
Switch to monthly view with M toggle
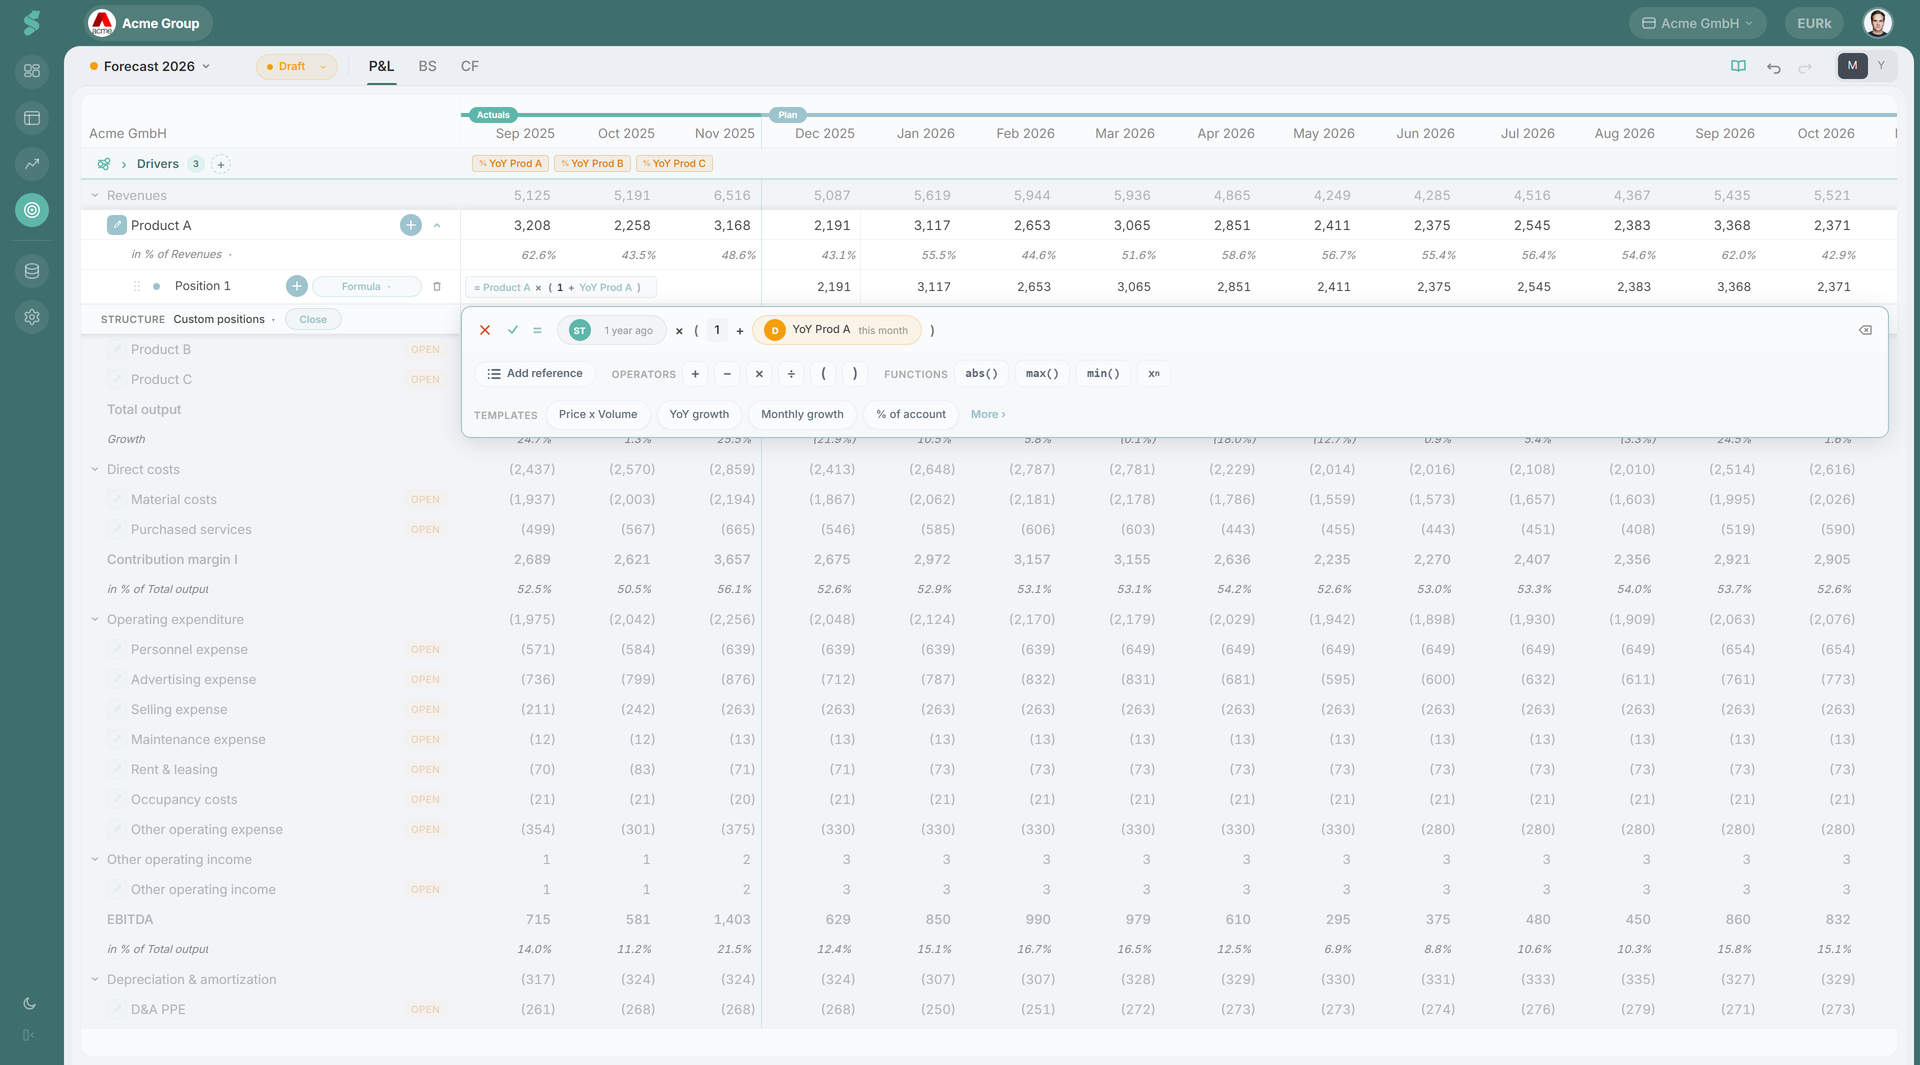point(1853,66)
